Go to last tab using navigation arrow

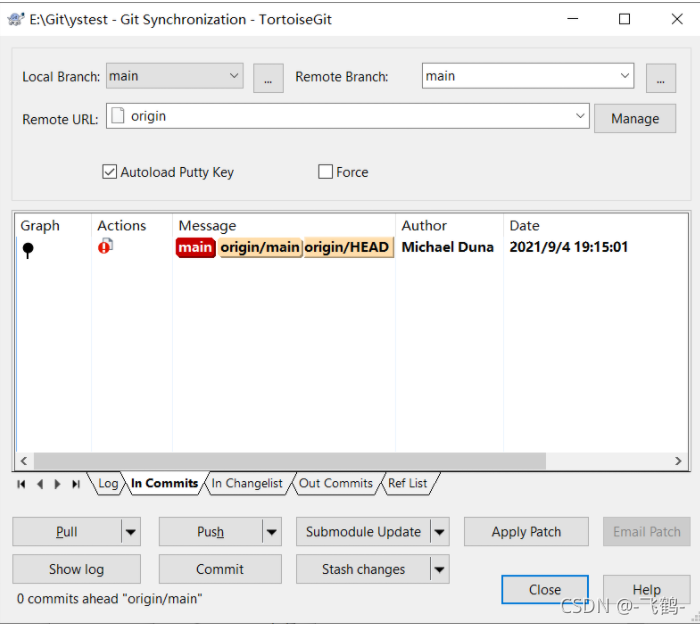tap(76, 484)
